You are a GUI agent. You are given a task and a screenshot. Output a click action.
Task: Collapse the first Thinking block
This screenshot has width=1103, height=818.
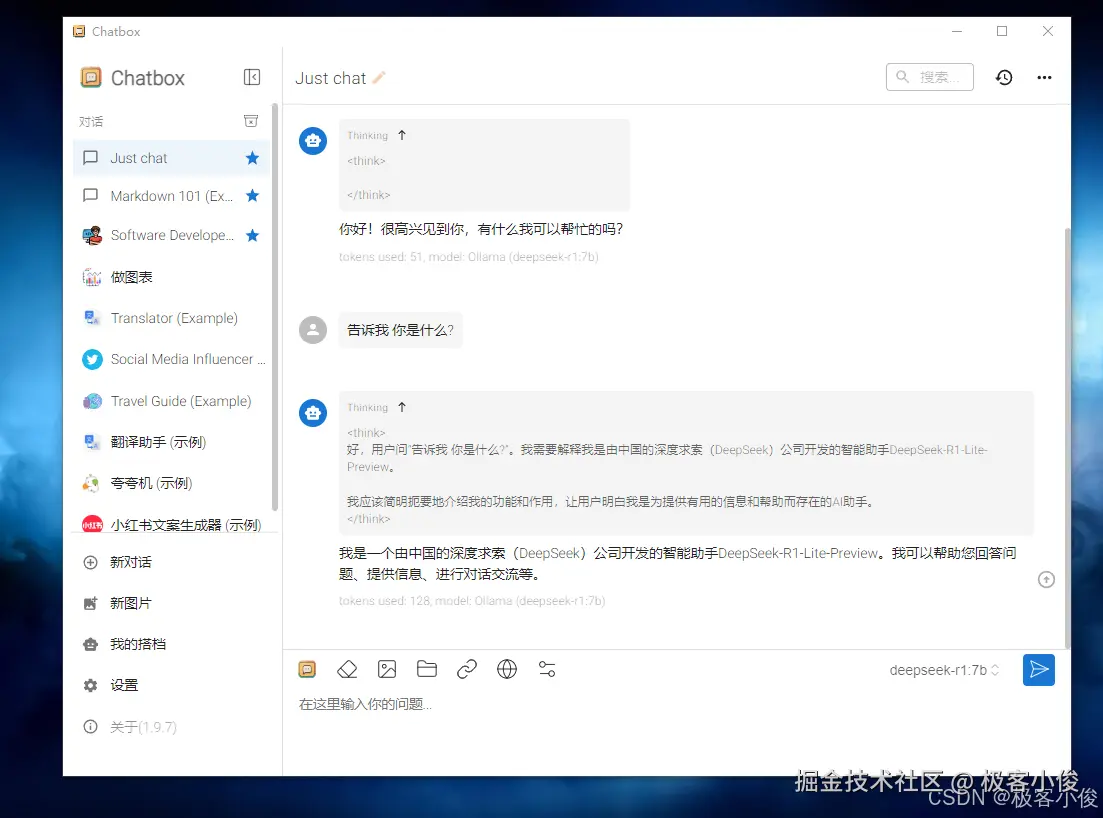pos(402,135)
